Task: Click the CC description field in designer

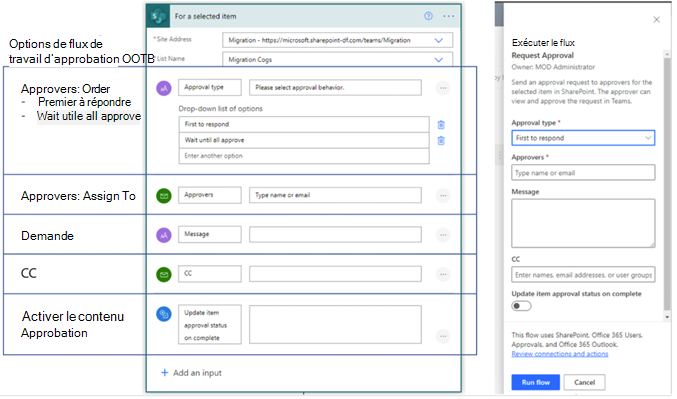Action: pyautogui.click(x=335, y=274)
